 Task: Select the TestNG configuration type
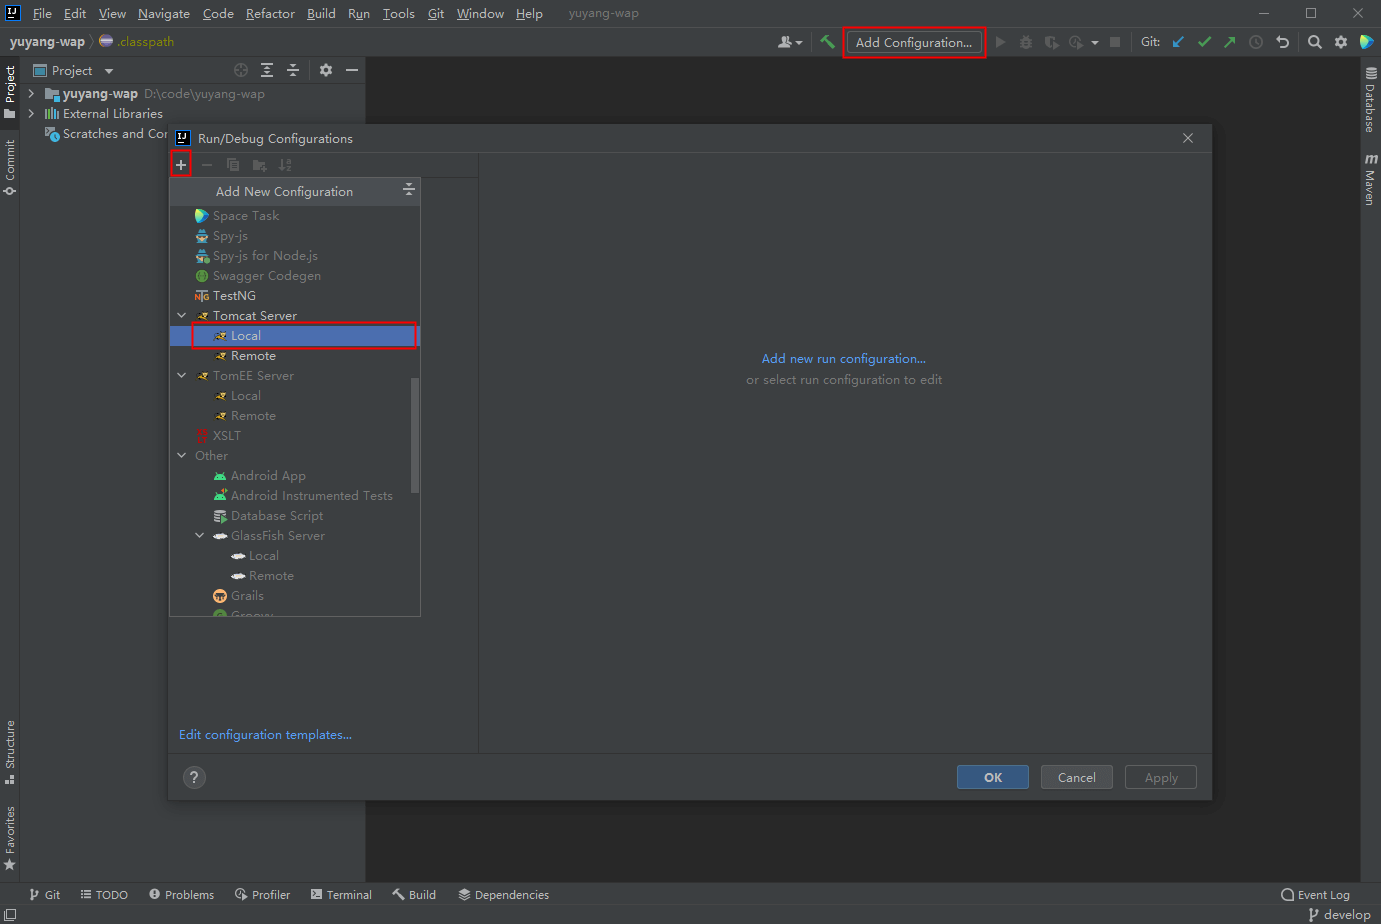(295, 296)
